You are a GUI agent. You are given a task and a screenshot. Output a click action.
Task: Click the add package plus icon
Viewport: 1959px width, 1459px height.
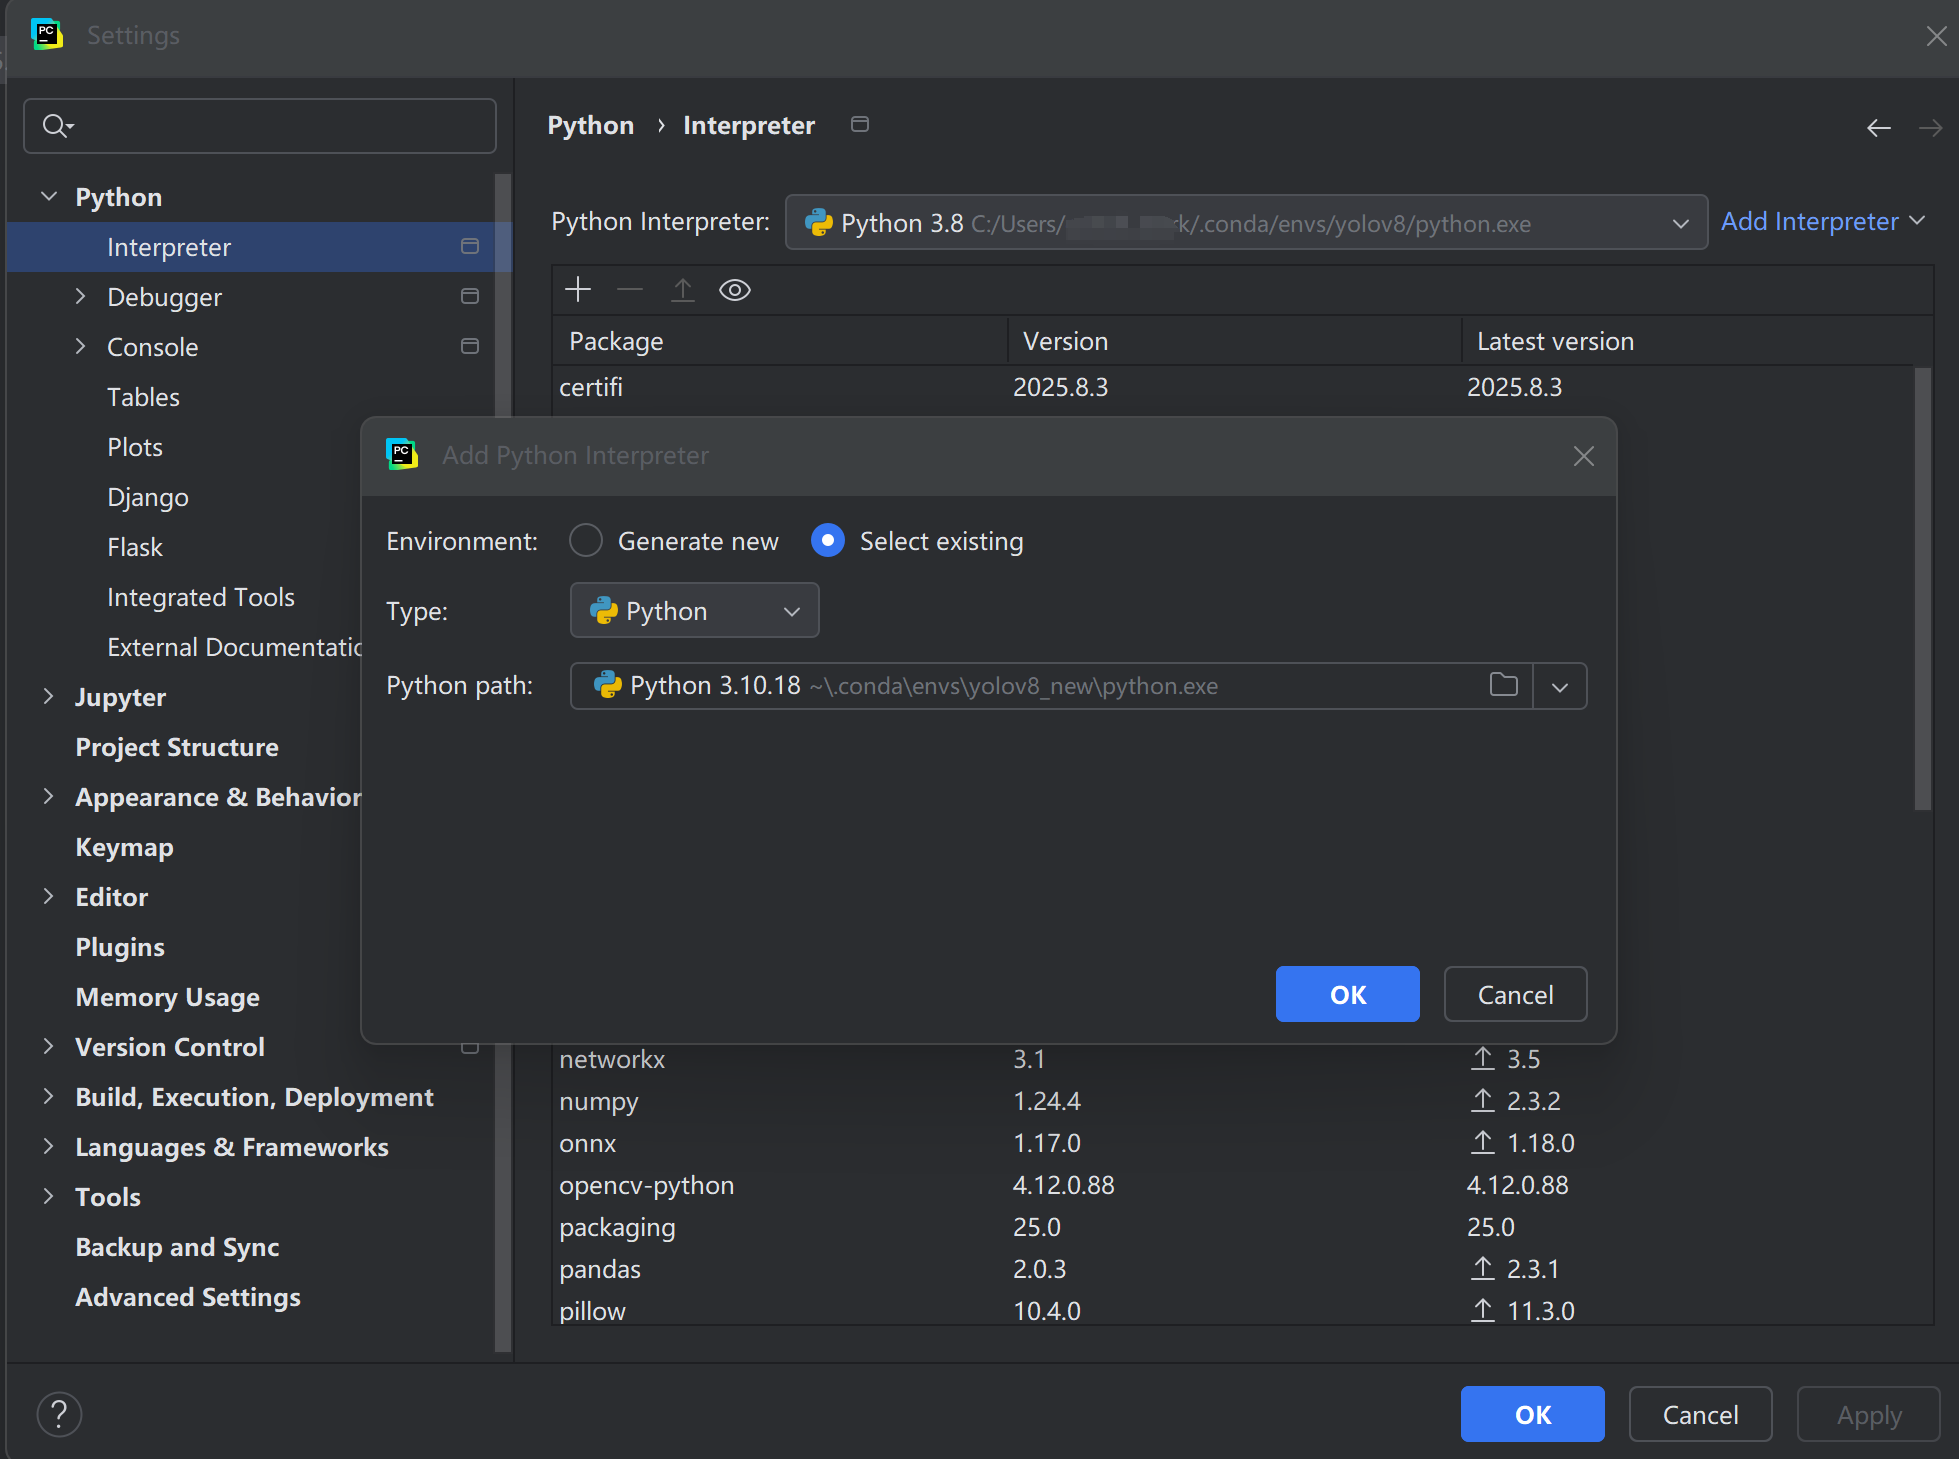[578, 289]
